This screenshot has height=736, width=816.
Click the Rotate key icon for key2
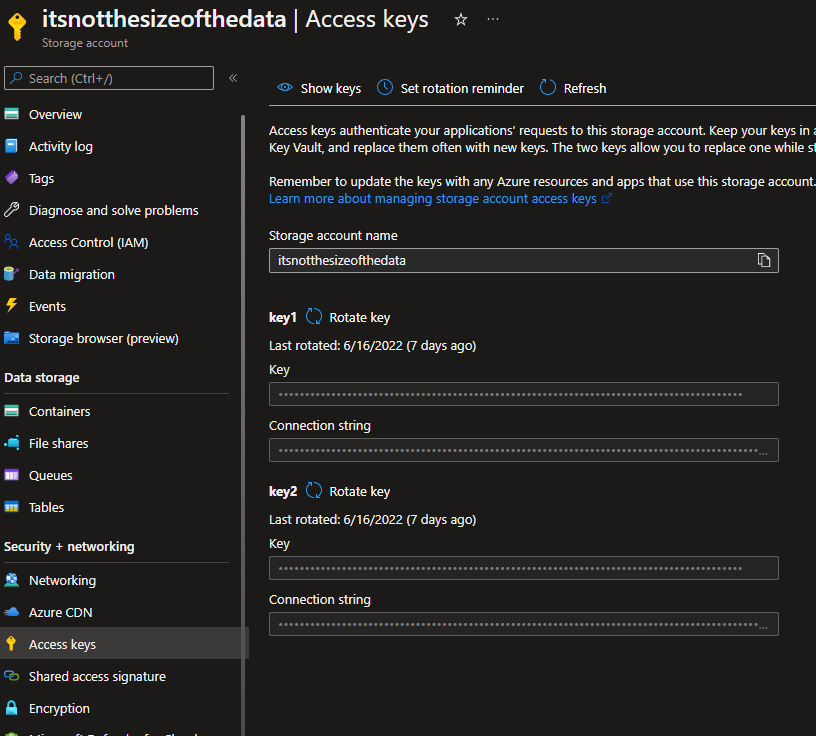tap(314, 491)
